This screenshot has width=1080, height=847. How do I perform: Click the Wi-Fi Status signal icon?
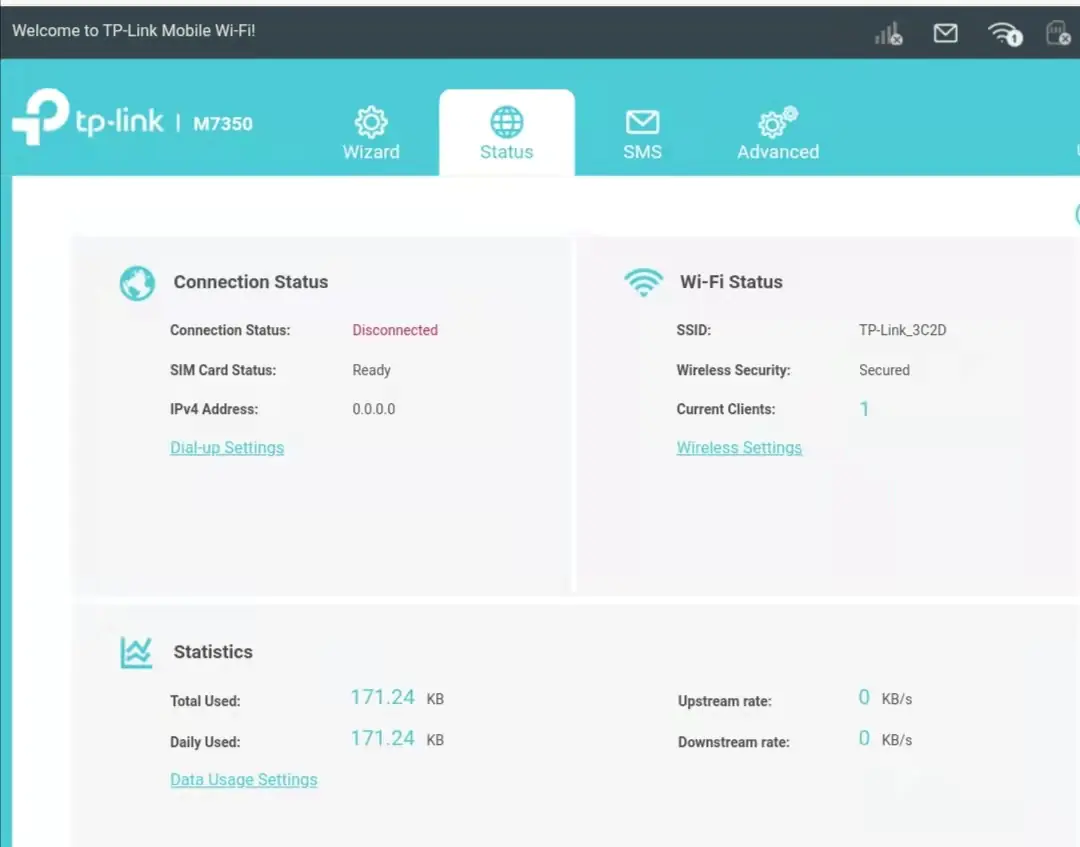pos(644,281)
